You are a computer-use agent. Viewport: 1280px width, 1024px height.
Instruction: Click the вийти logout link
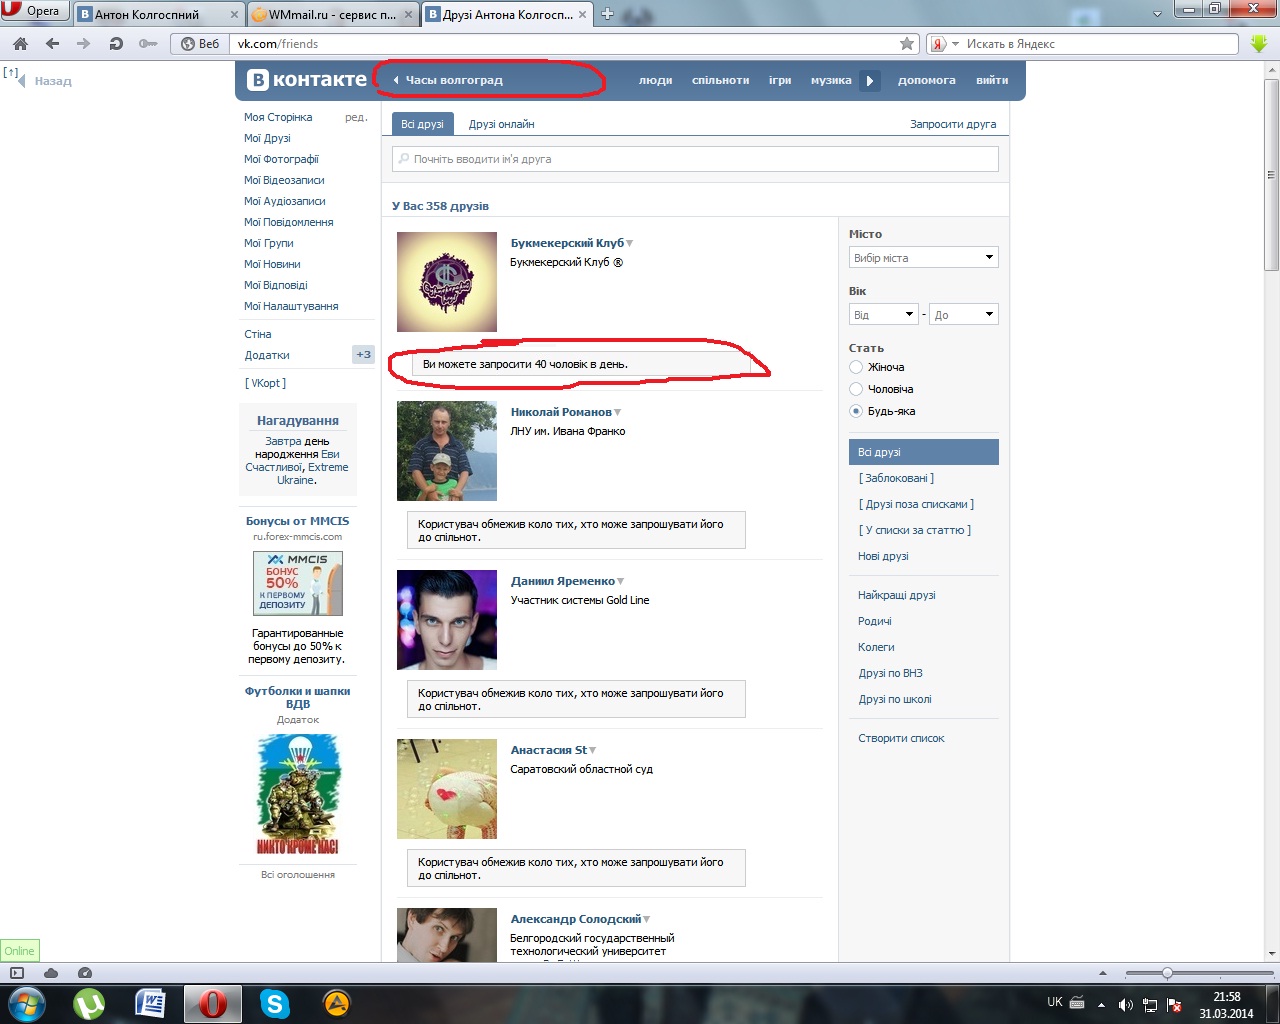(x=992, y=80)
